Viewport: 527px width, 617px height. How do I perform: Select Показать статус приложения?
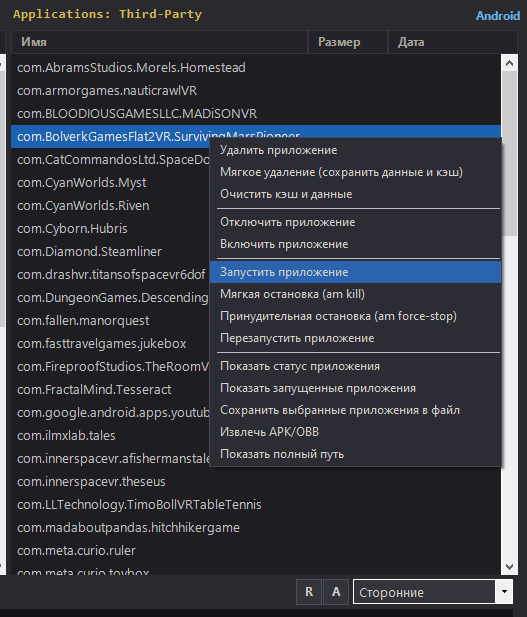click(x=355, y=366)
